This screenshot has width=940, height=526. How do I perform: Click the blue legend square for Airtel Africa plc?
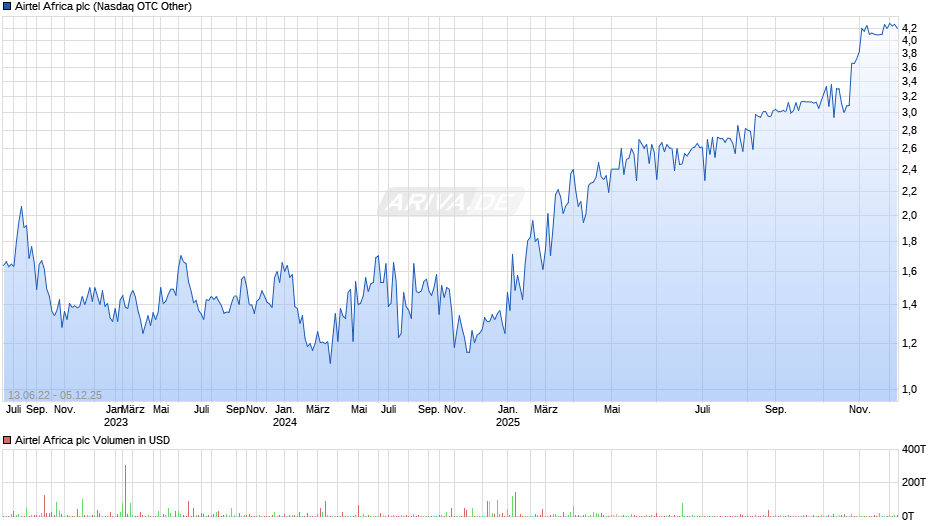click(x=7, y=7)
